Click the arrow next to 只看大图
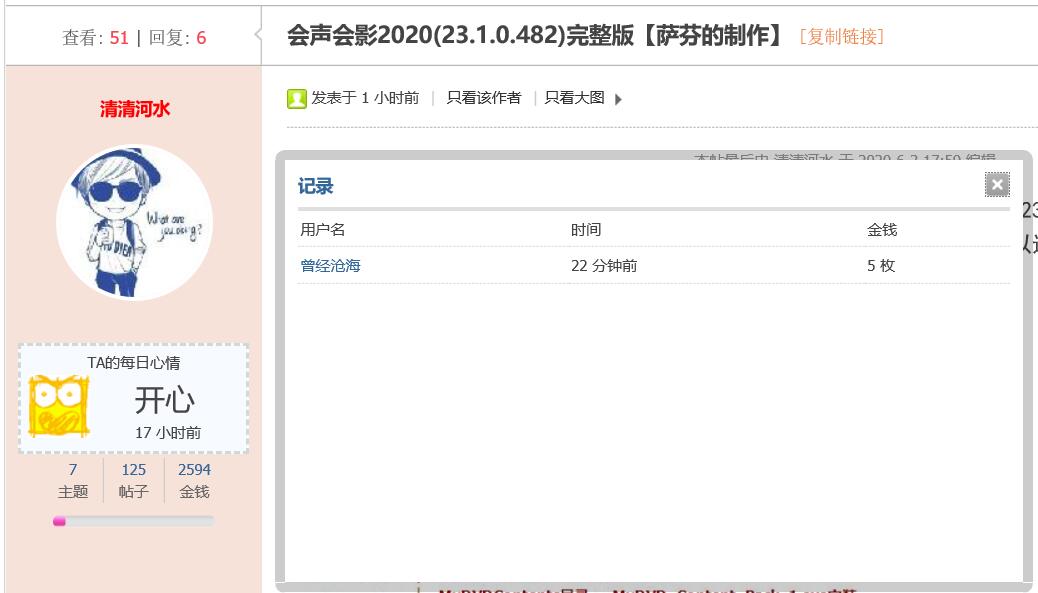This screenshot has height=593, width=1038. tap(618, 99)
